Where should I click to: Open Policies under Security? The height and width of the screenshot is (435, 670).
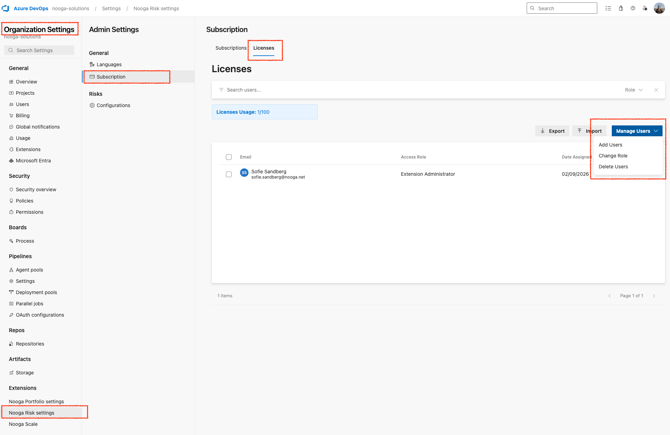pos(24,201)
